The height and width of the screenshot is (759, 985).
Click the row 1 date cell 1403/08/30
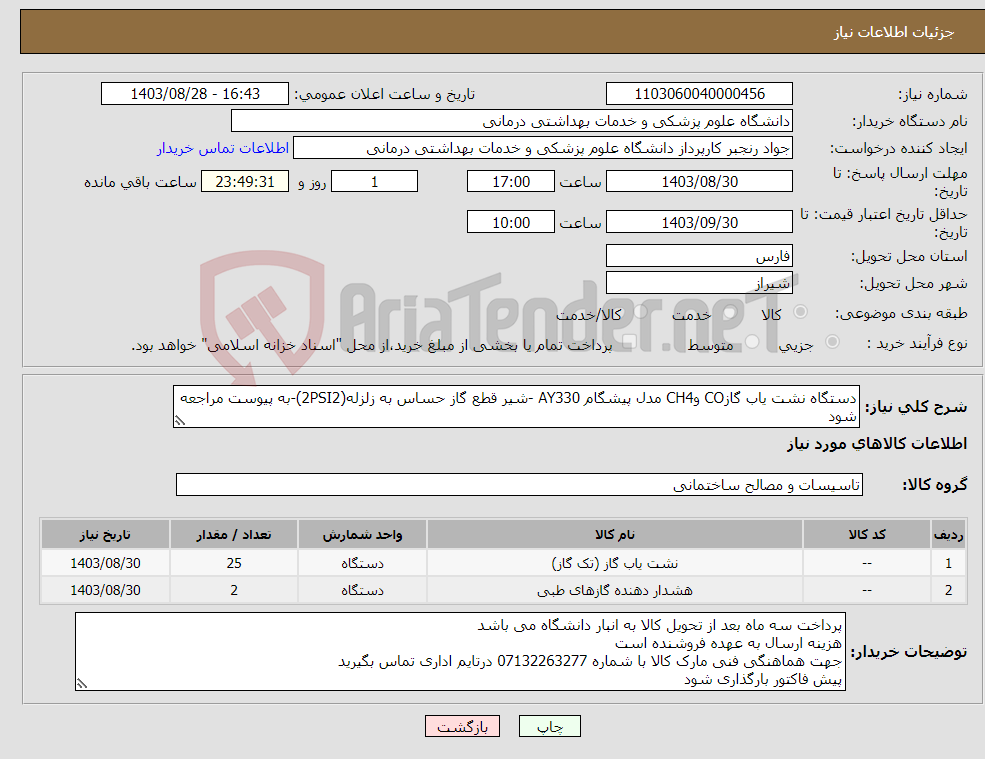[x=105, y=563]
